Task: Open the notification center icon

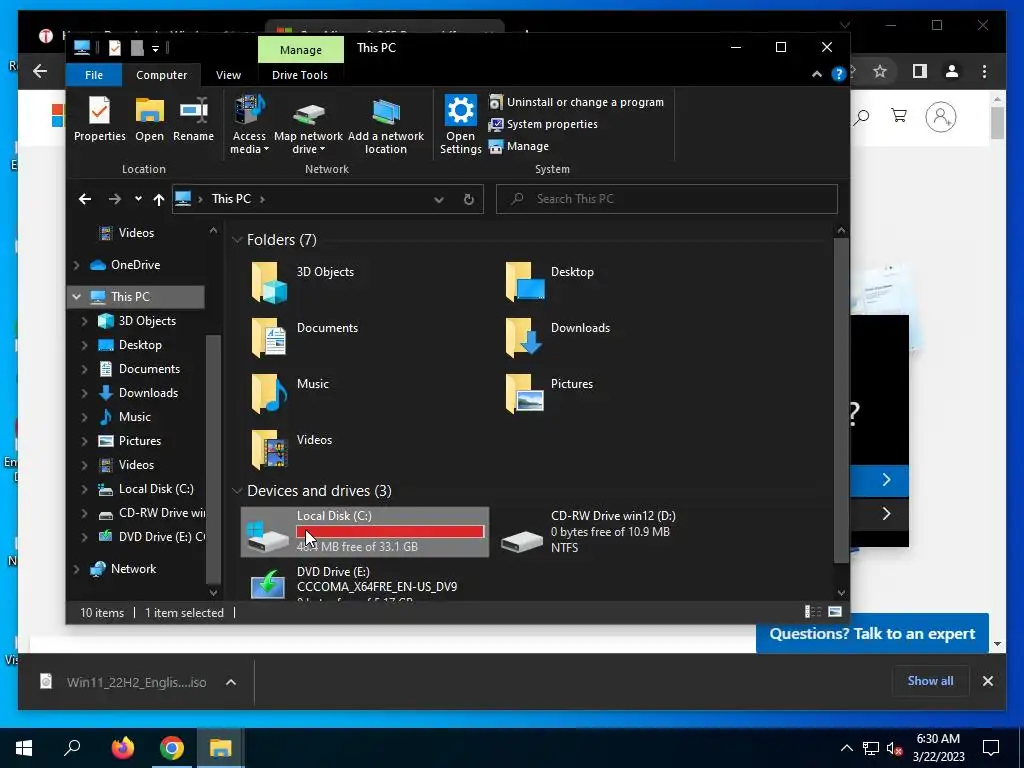Action: click(991, 748)
